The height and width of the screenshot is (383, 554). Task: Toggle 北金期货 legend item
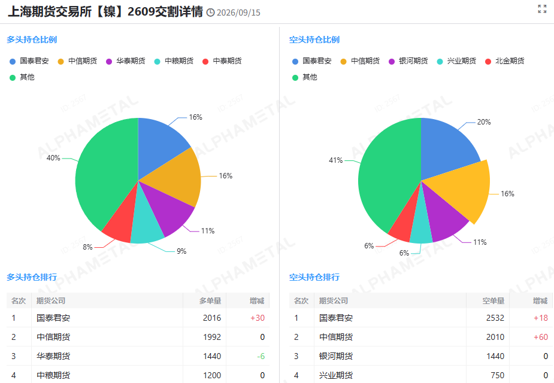[x=505, y=61]
